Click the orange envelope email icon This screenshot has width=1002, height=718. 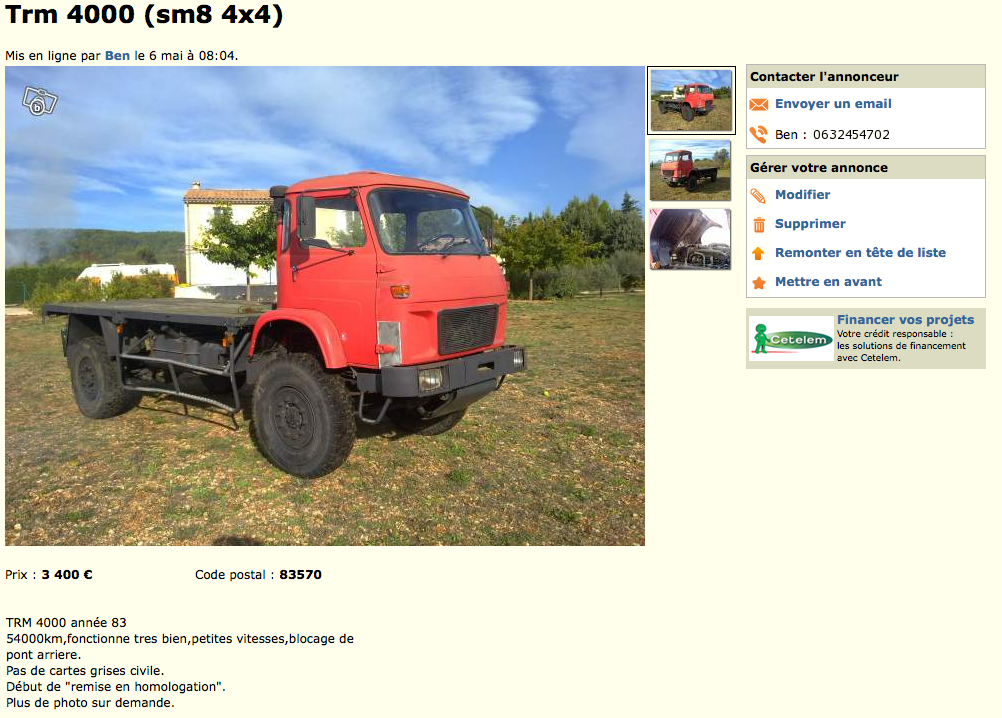pyautogui.click(x=759, y=105)
